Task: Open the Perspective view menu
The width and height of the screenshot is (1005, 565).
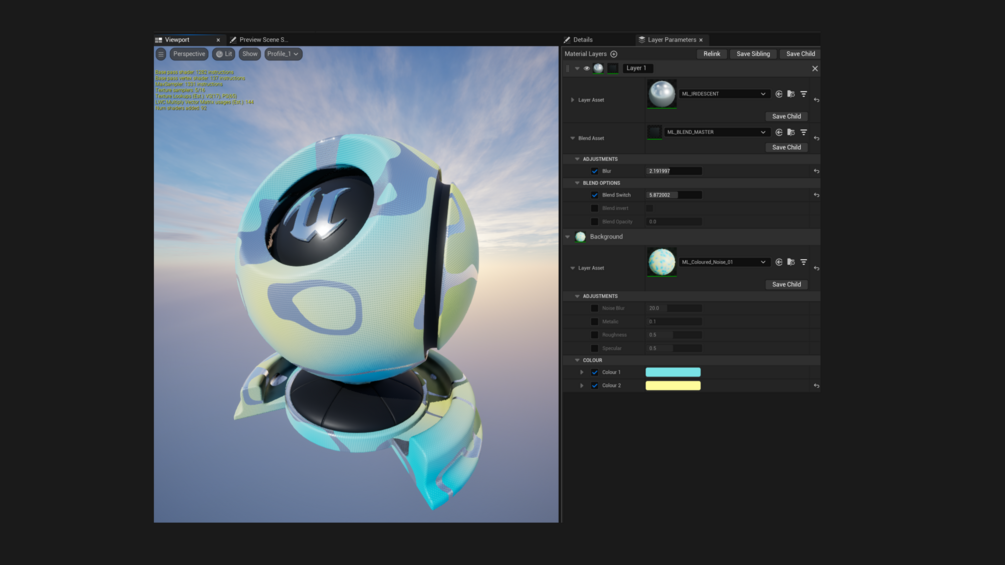Action: click(x=189, y=54)
